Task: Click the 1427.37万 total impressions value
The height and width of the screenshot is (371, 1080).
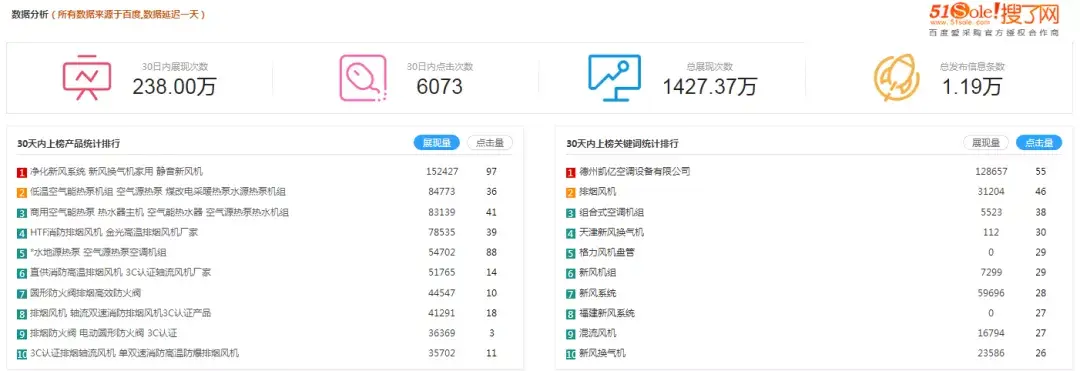Action: pyautogui.click(x=709, y=87)
